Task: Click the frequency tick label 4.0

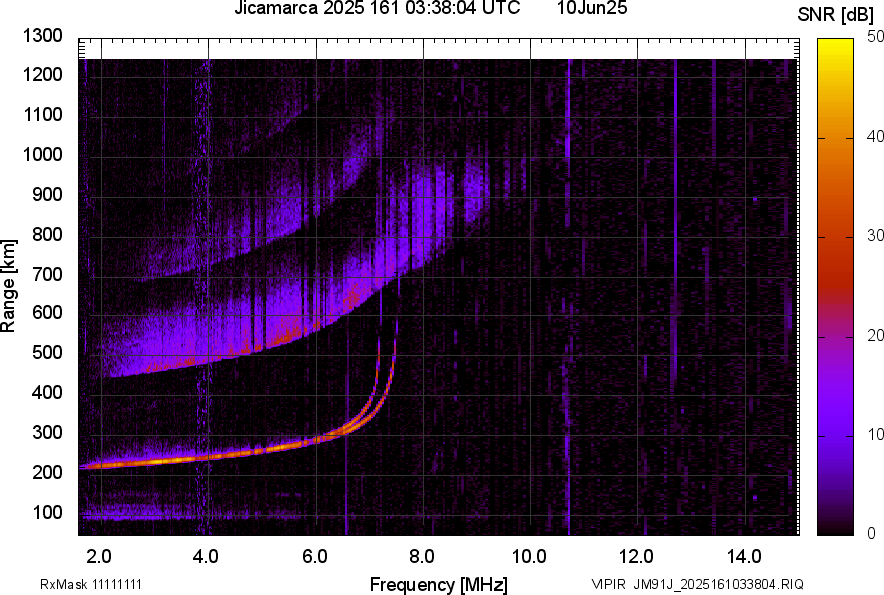Action: click(x=205, y=557)
